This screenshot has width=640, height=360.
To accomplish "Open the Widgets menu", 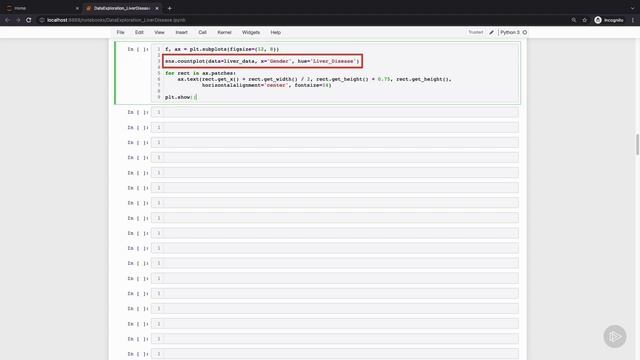I will tap(251, 32).
